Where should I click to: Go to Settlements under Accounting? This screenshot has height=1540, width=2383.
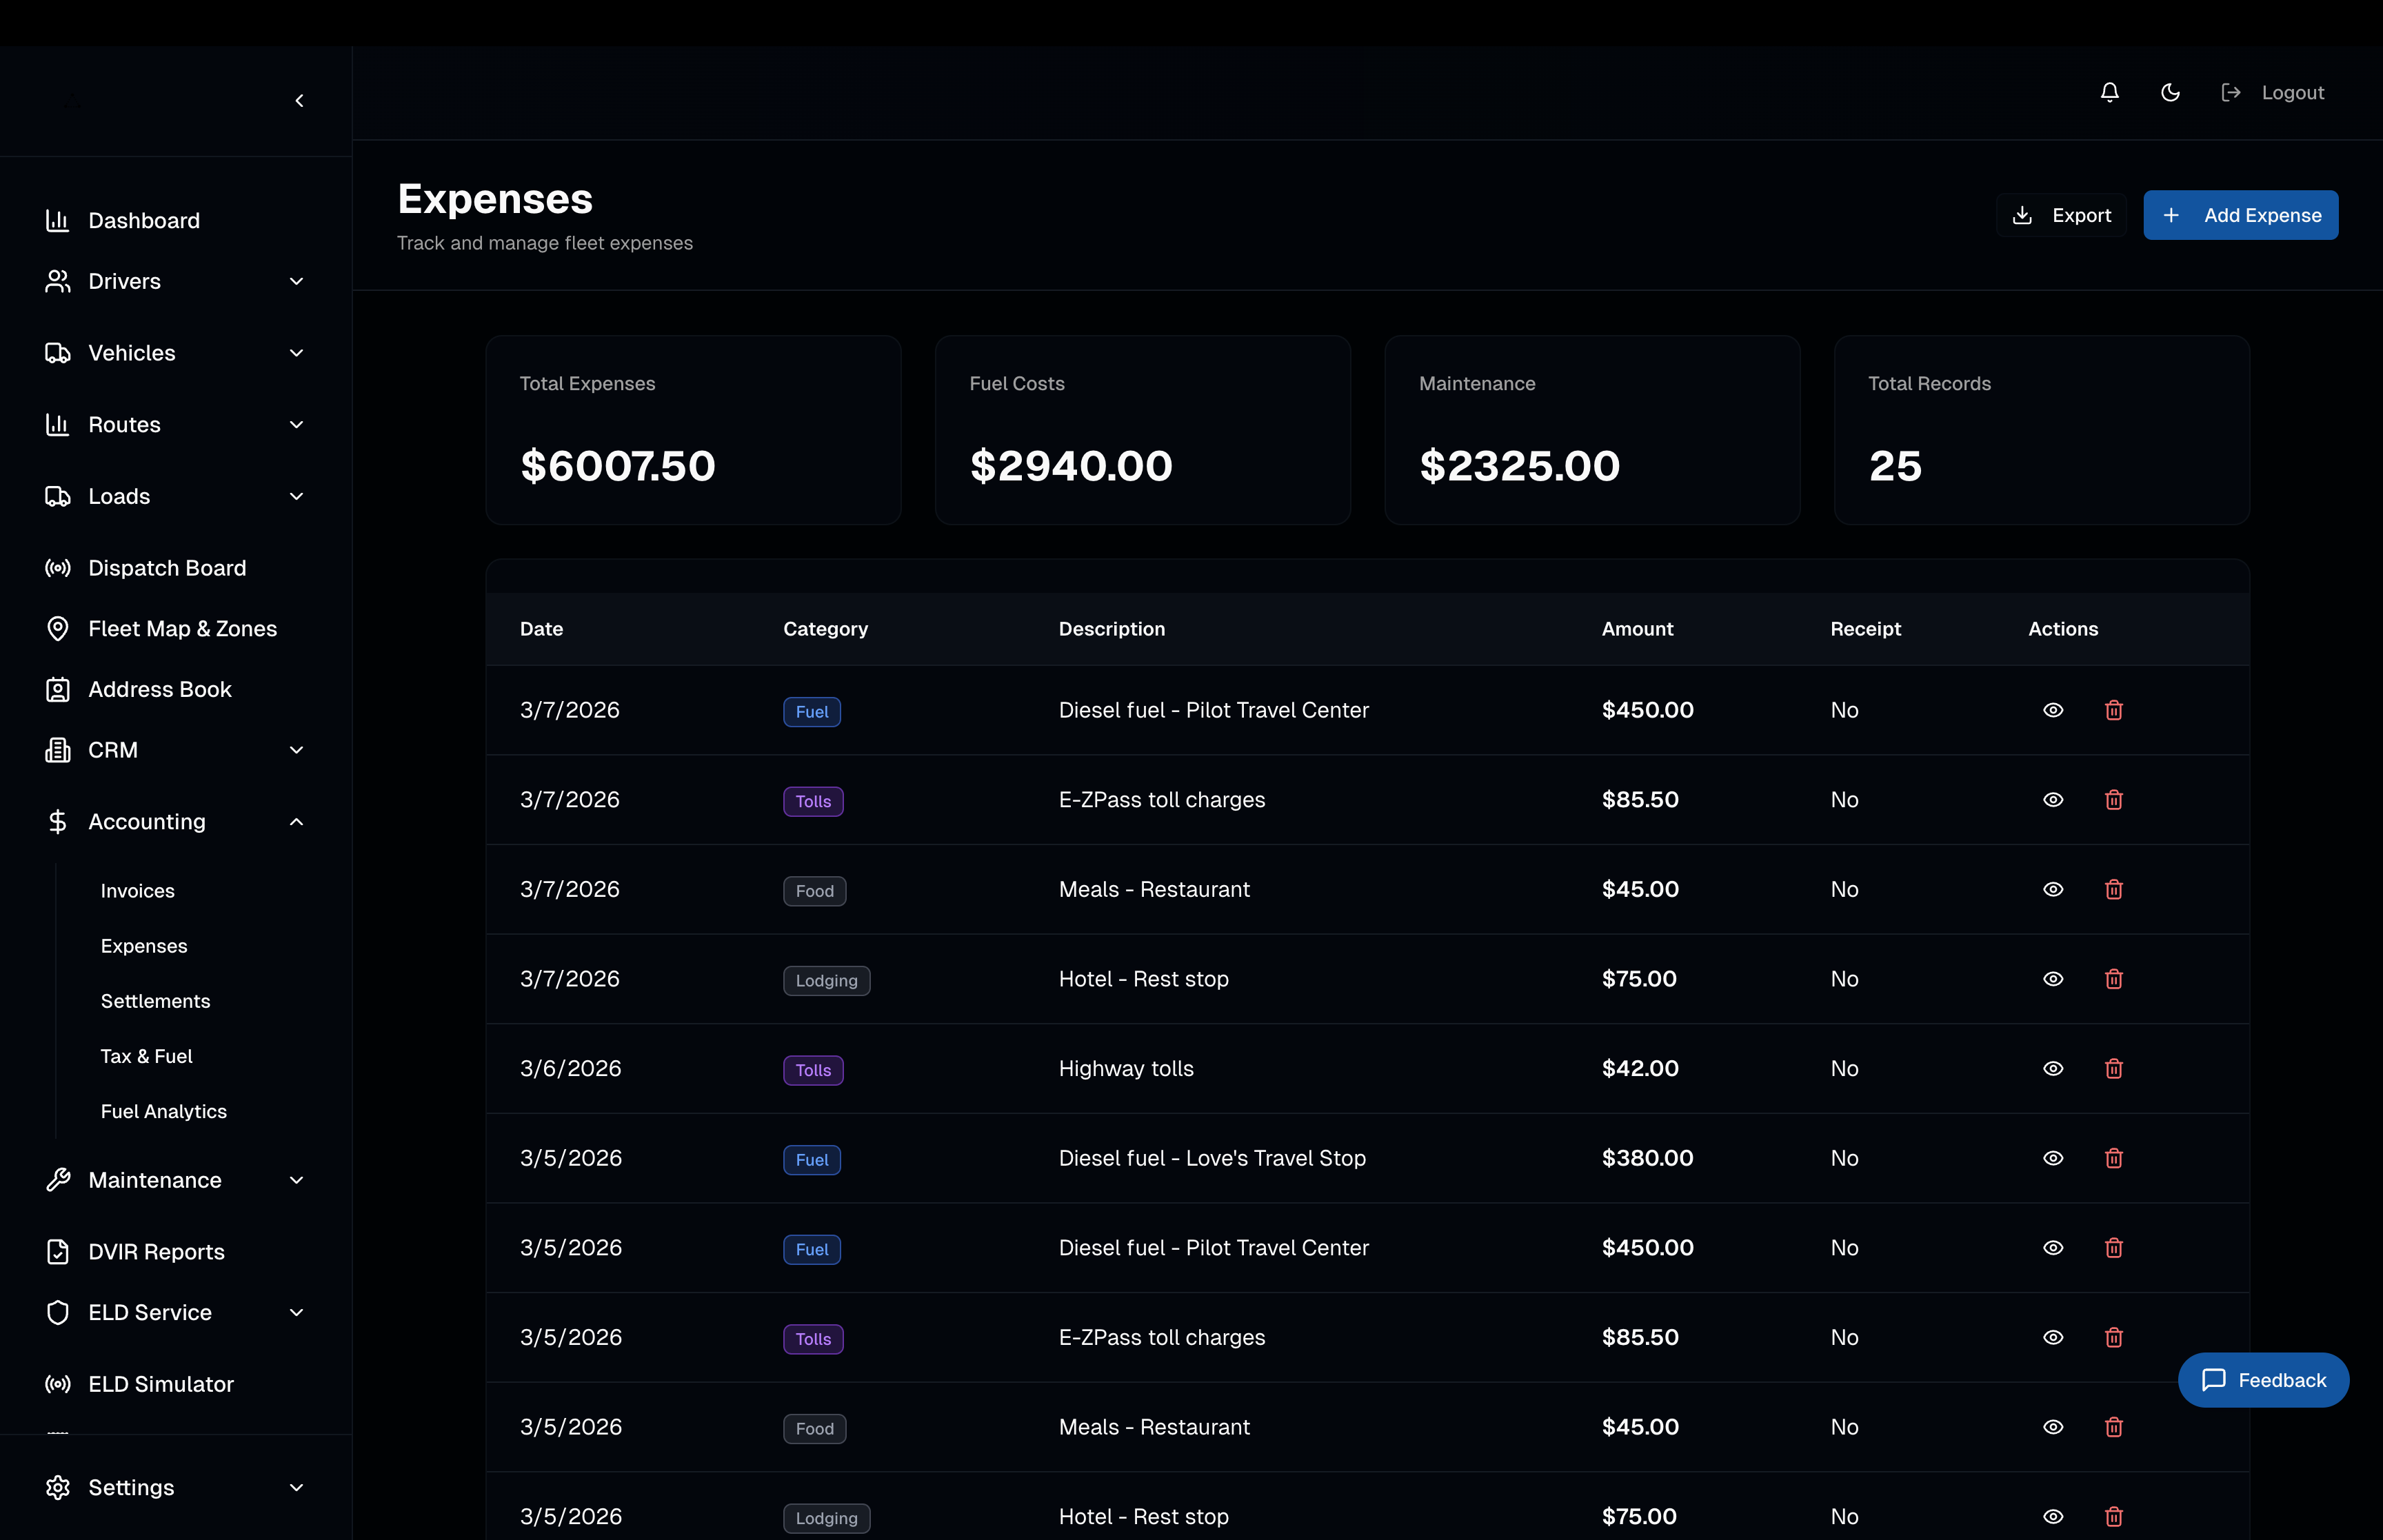coord(155,1001)
